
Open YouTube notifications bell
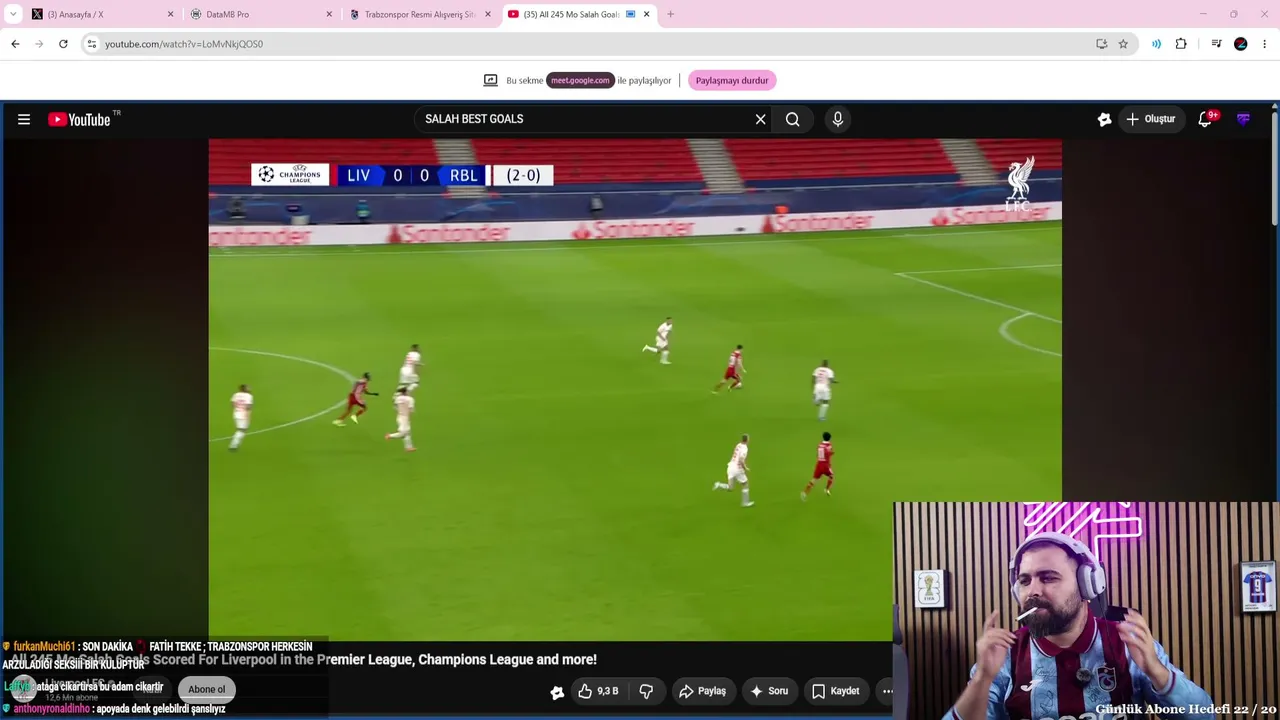coord(1205,119)
